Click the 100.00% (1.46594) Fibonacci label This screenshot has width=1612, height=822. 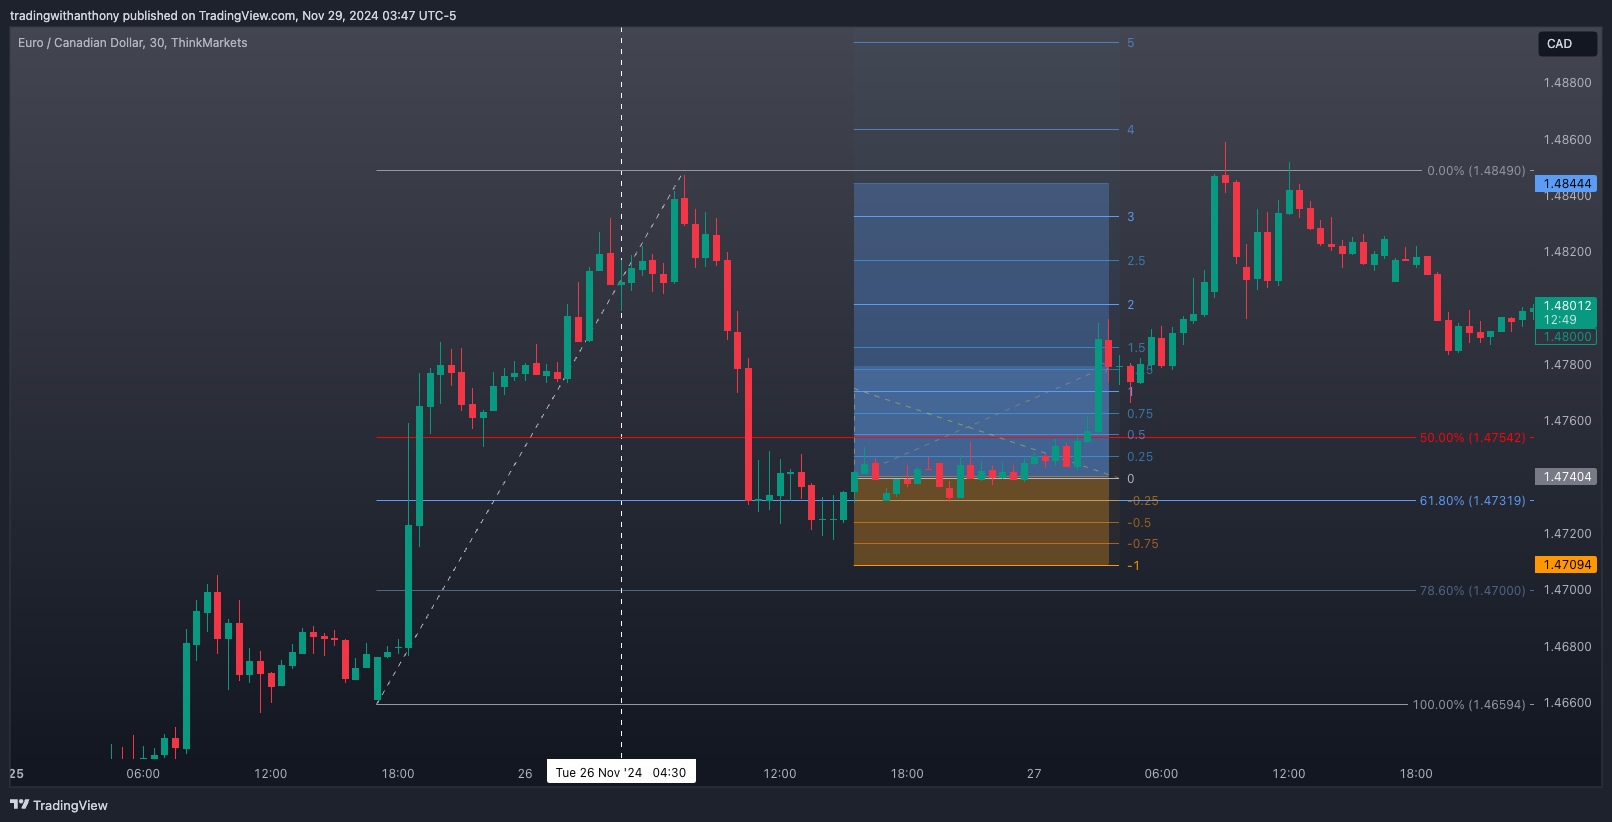pyautogui.click(x=1469, y=705)
